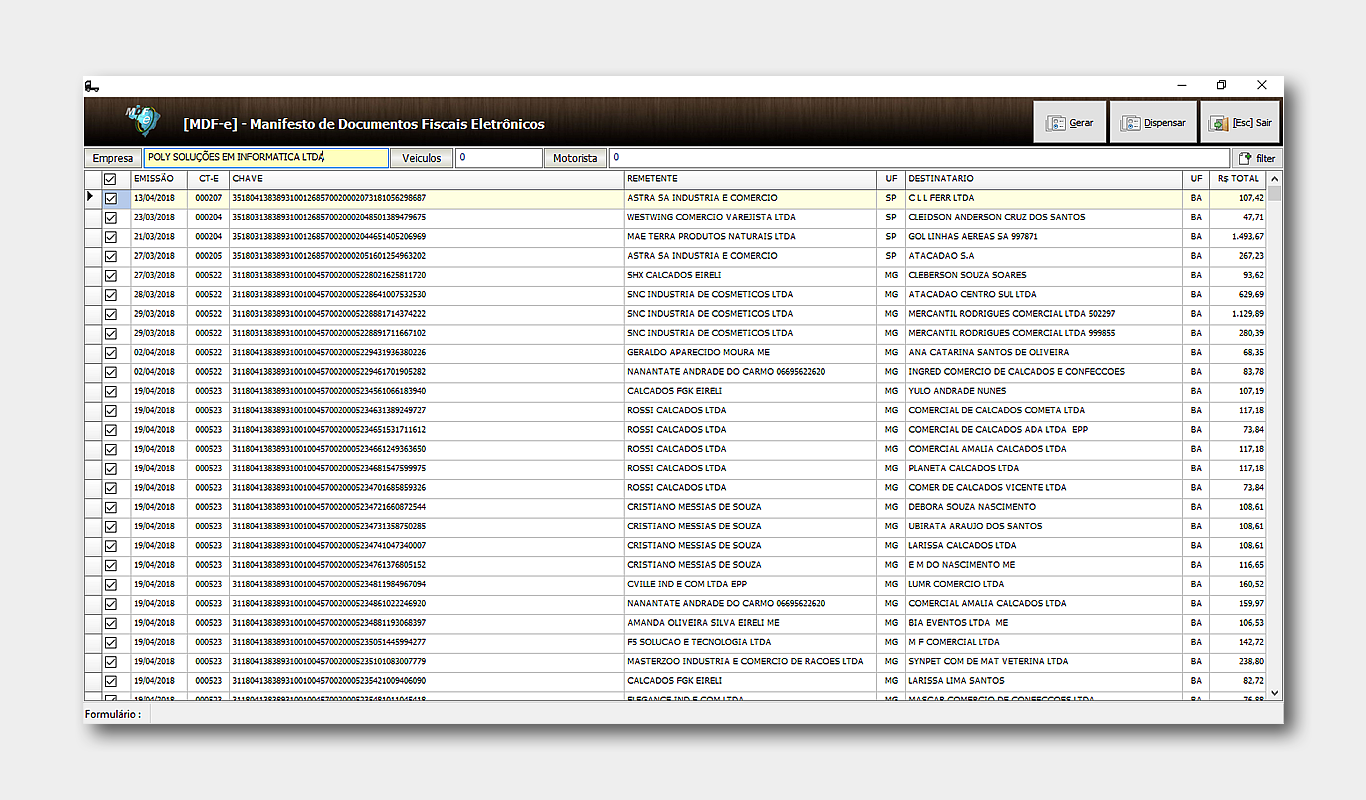
Task: Click cell BIA EVENTOS LTDA ME
Action: point(1044,623)
